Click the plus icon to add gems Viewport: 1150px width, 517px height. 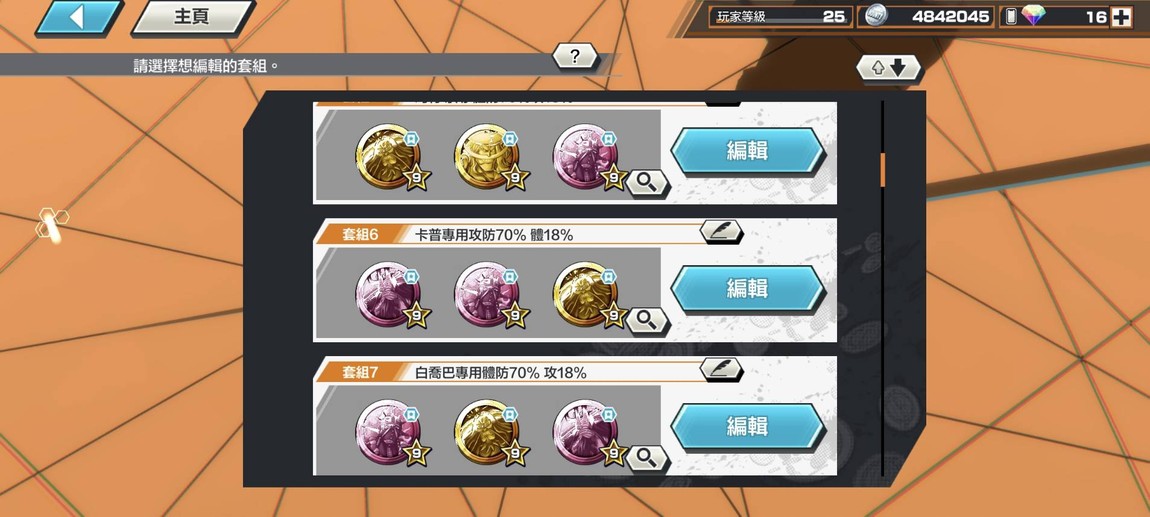click(1121, 17)
